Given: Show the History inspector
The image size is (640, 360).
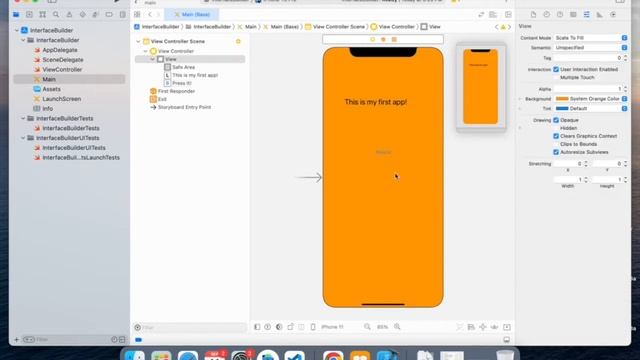Looking at the screenshot, I should (547, 15).
